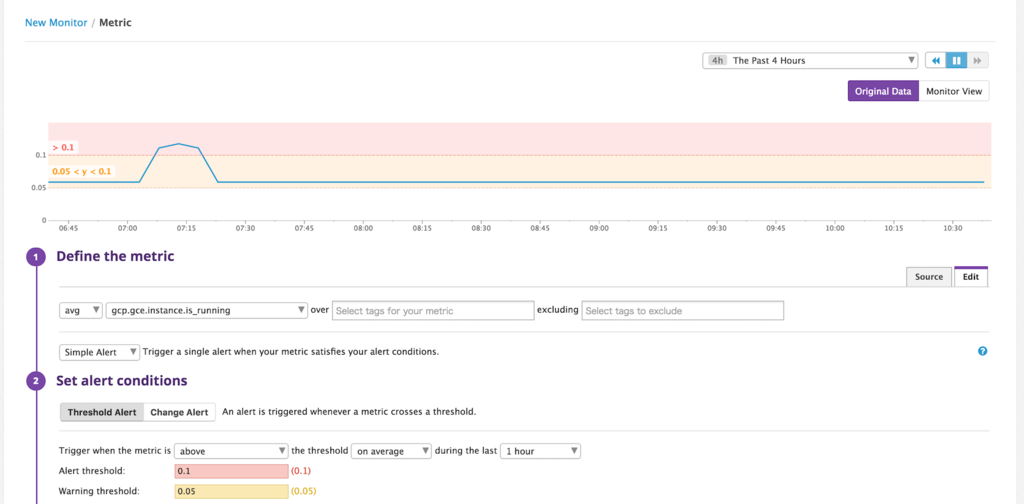The height and width of the screenshot is (504, 1024).
Task: Switch graph to Monitor View
Action: tap(954, 91)
